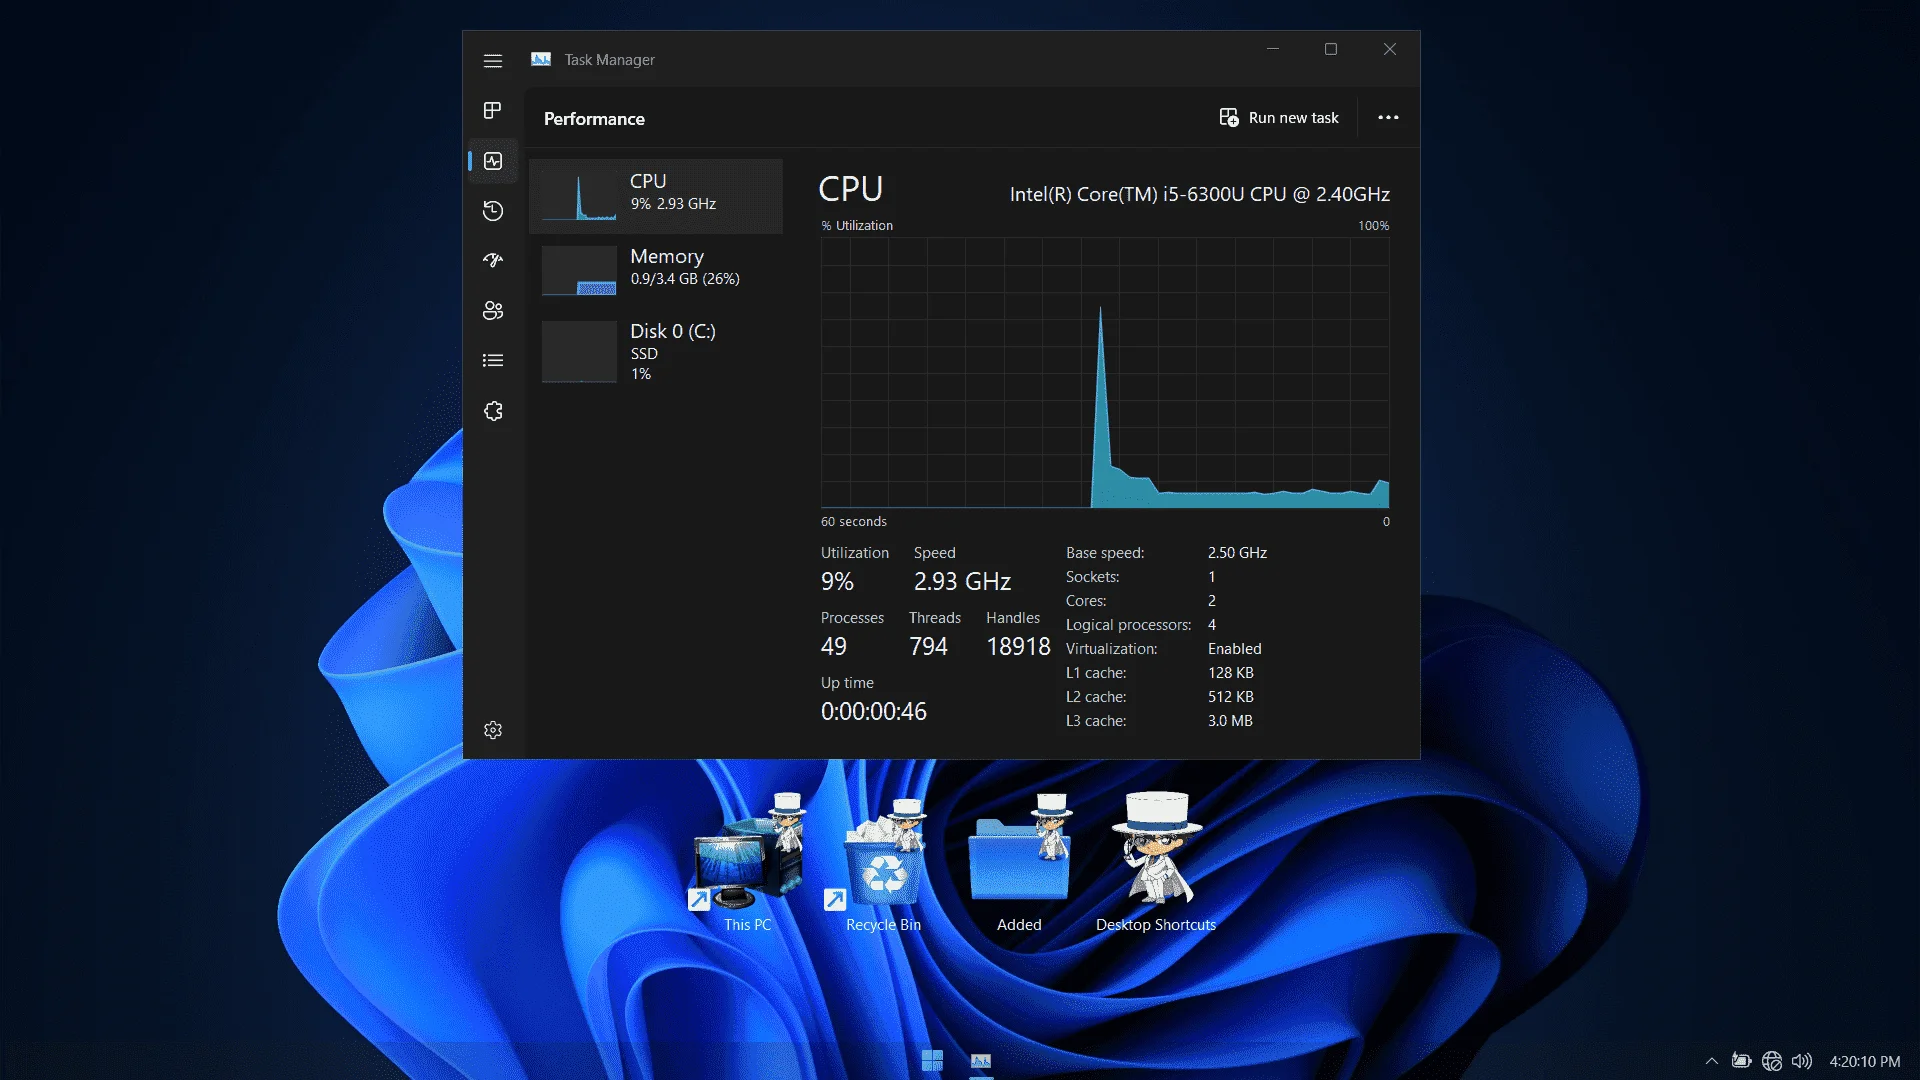Click the 18918 handles count

tap(1018, 647)
